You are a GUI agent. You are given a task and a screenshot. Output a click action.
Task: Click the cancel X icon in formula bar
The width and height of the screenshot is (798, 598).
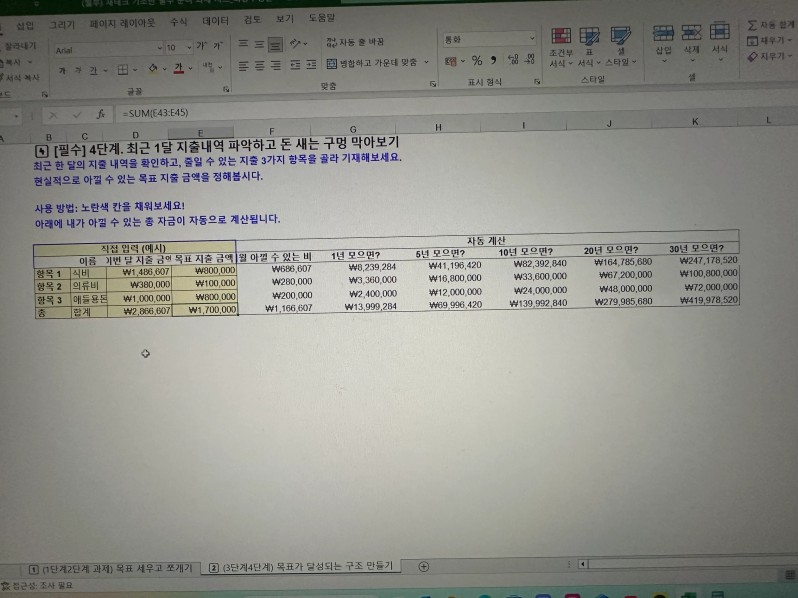coord(53,116)
